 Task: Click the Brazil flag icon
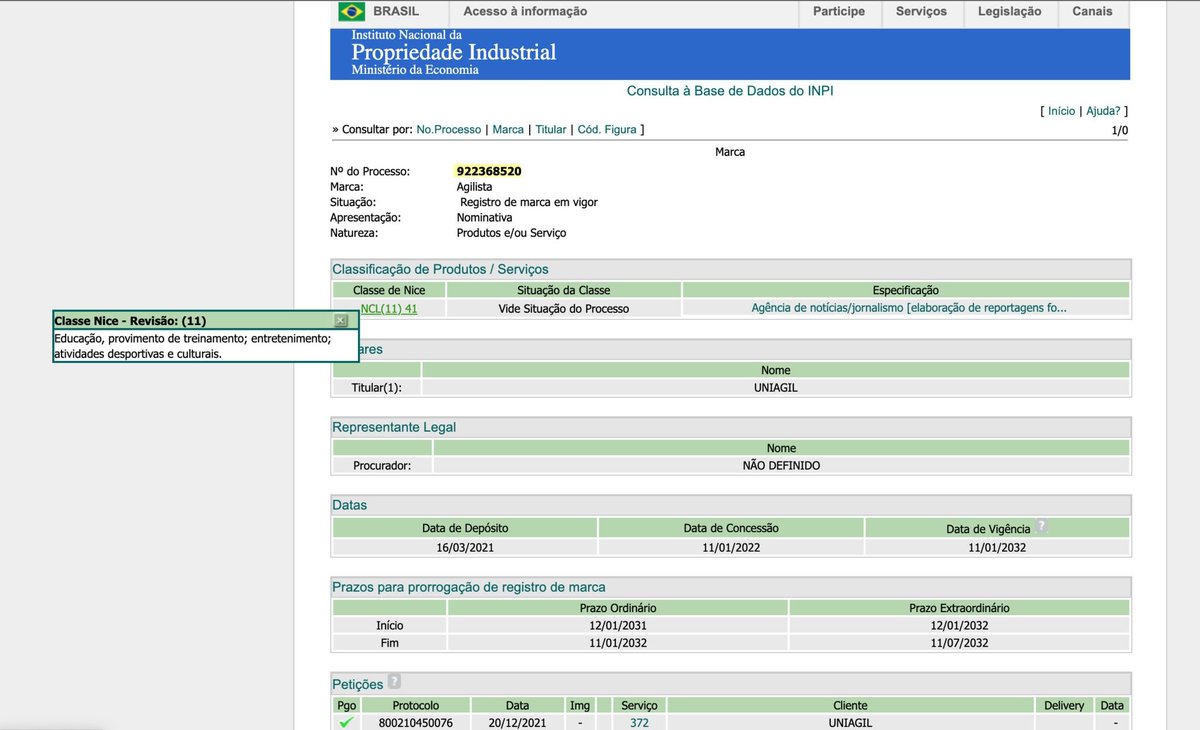(351, 12)
